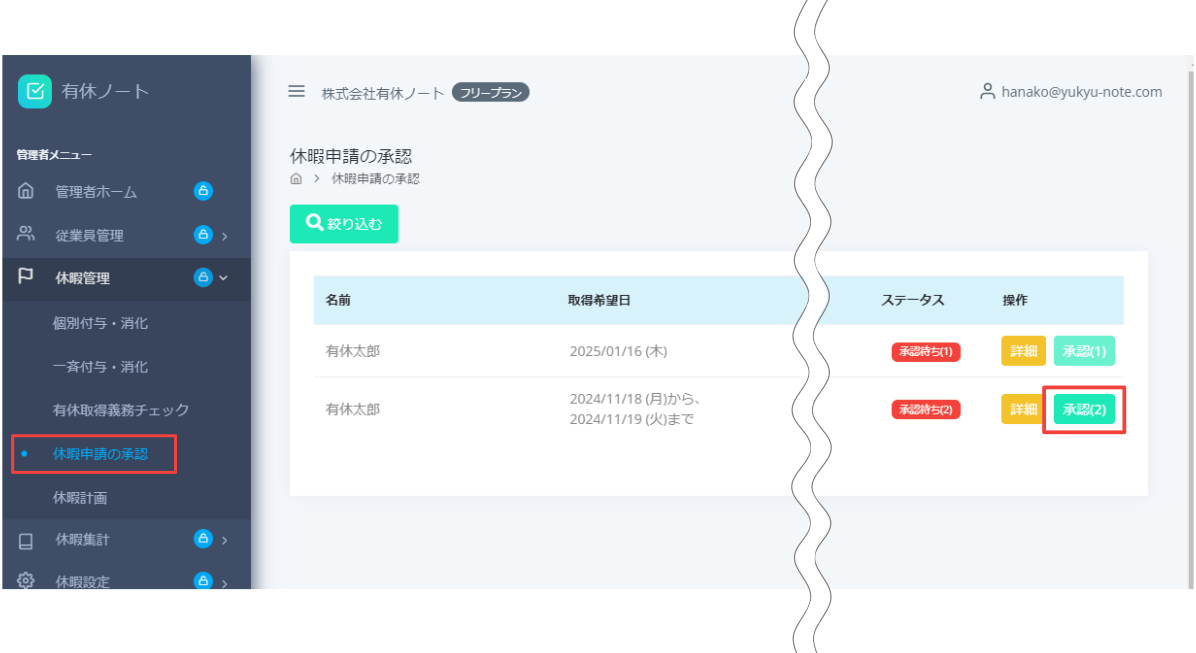The height and width of the screenshot is (653, 1196).
Task: Open the hamburger menu icon
Action: click(296, 91)
